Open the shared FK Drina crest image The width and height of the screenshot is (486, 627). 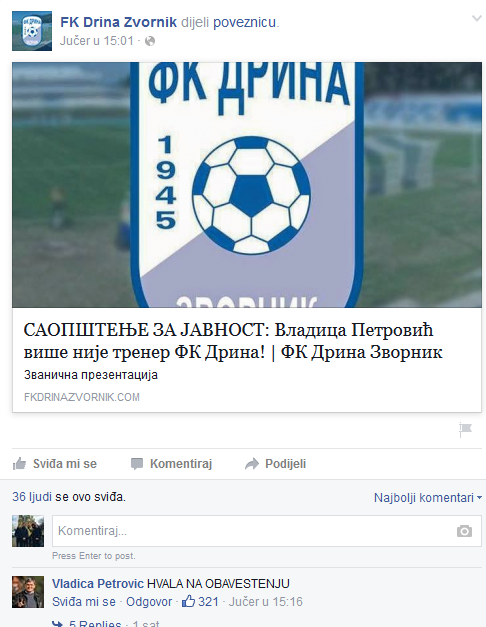(x=247, y=185)
